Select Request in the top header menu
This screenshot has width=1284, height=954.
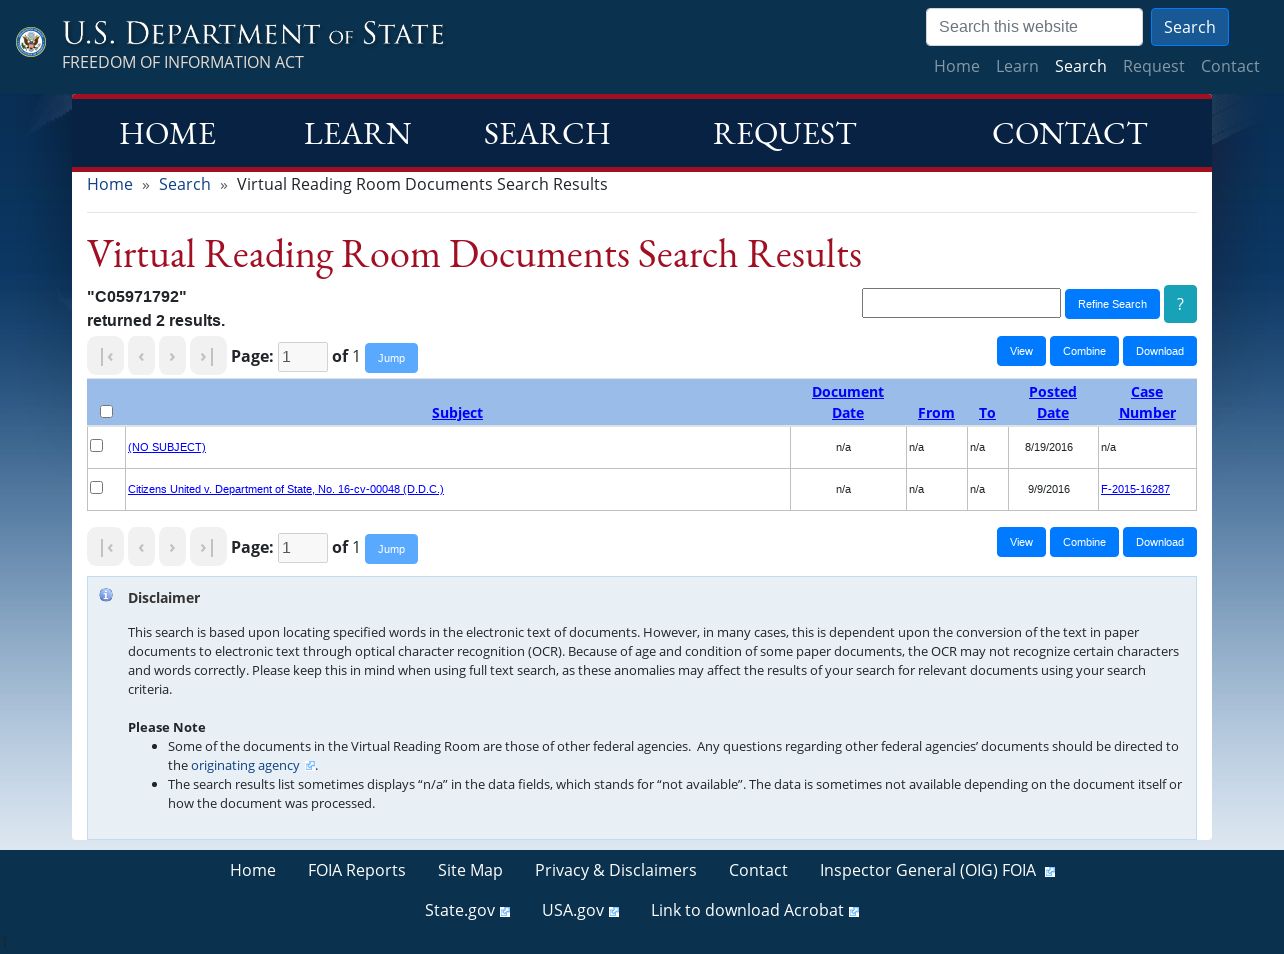(1153, 66)
